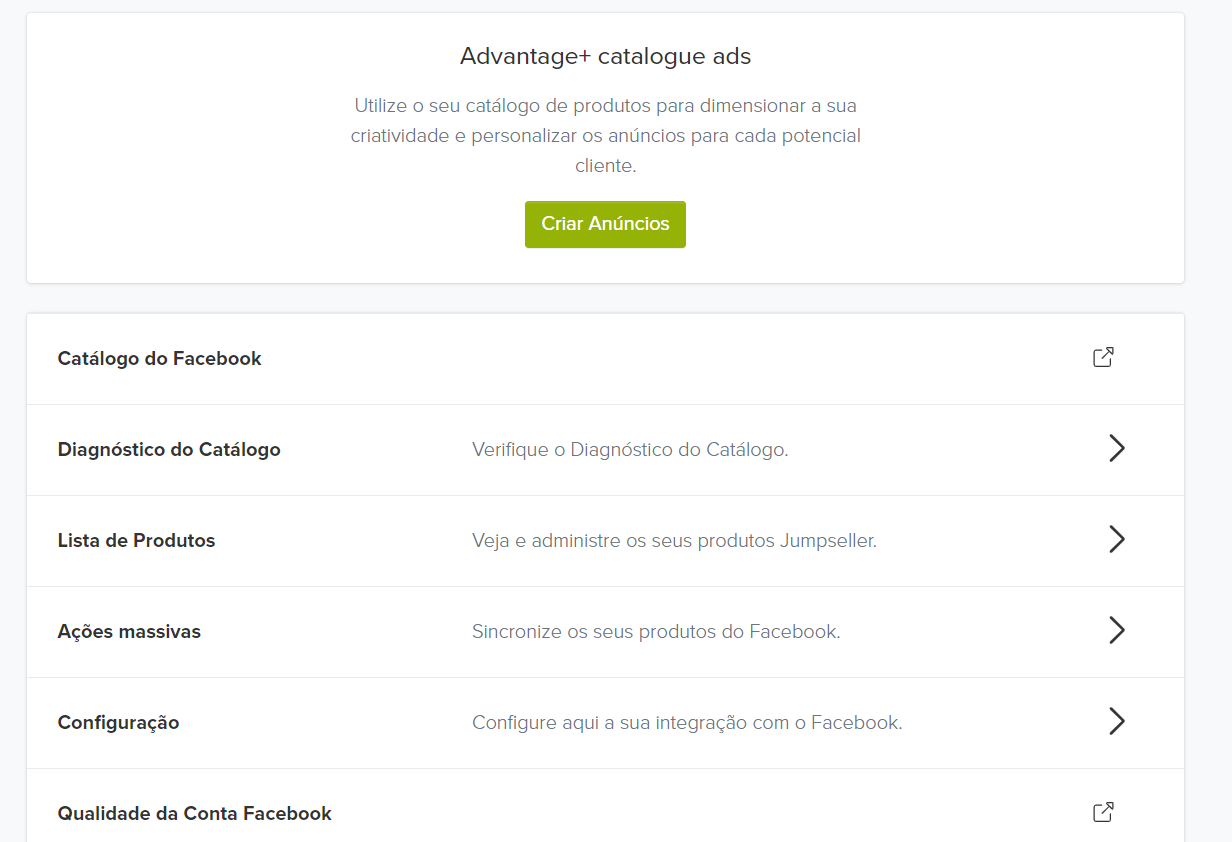
Task: Choose the Ações massivas title
Action: 129,632
